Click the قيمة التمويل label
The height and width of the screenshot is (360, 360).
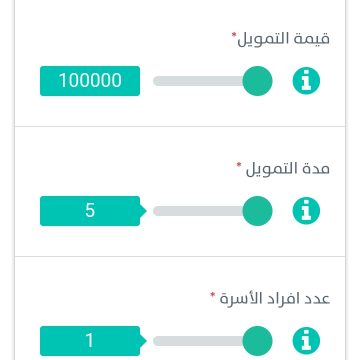[283, 39]
